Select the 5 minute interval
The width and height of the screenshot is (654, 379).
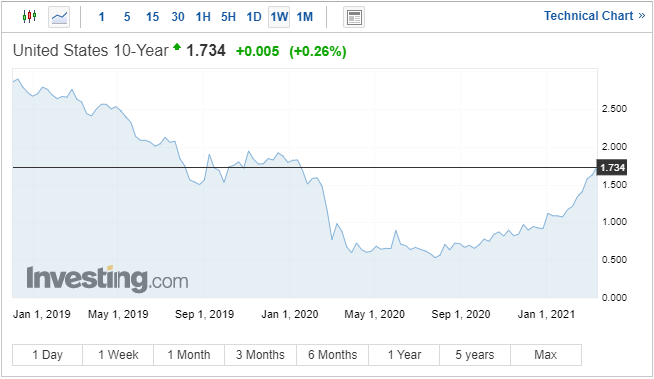coord(127,17)
